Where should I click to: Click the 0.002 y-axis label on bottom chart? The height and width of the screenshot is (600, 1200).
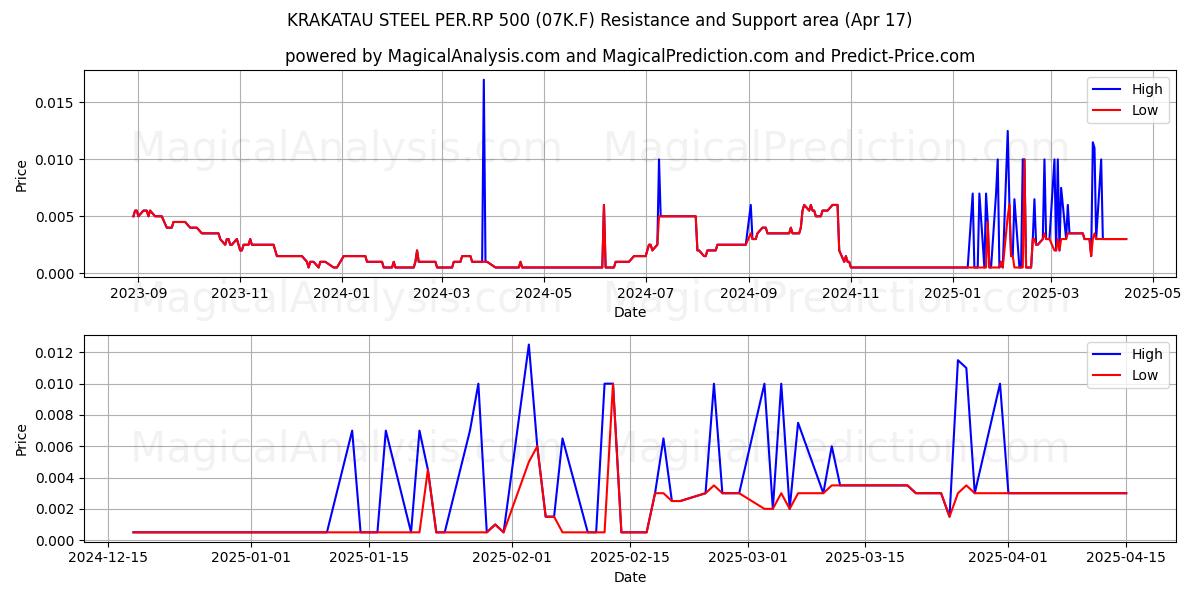tap(56, 510)
